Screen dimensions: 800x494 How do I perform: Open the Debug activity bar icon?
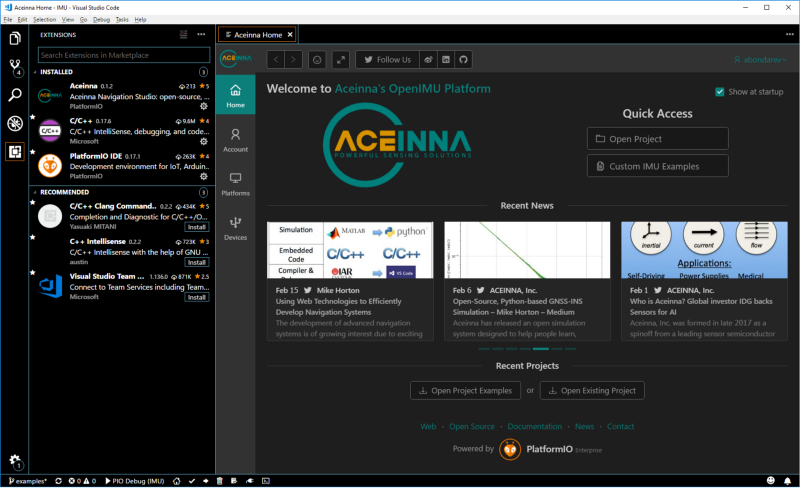15,123
